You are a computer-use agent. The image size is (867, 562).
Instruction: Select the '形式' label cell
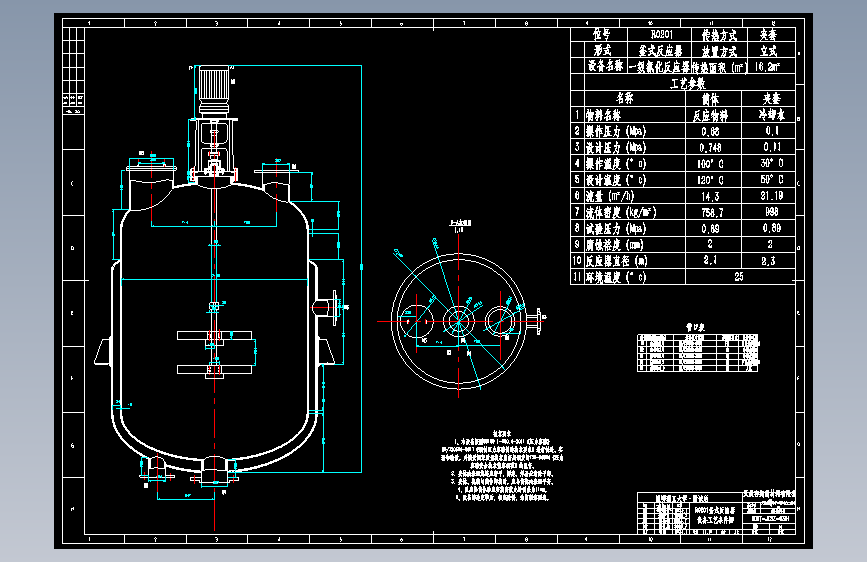click(602, 50)
